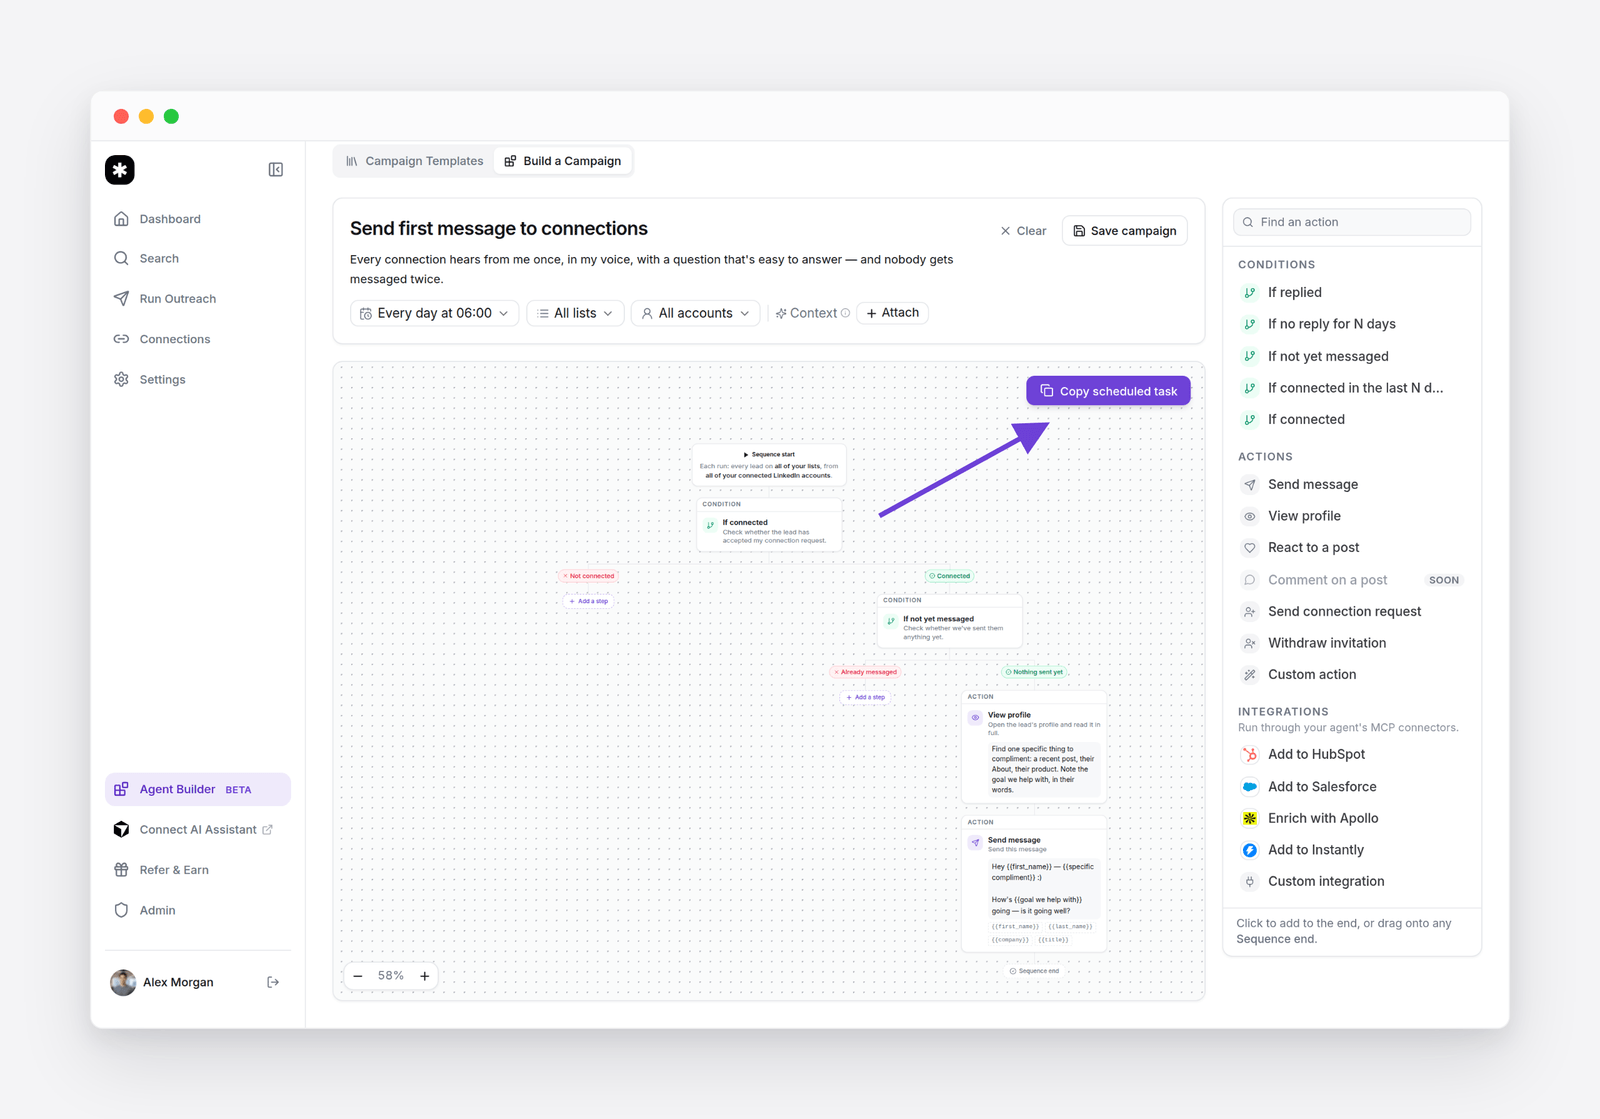The image size is (1600, 1119).
Task: Open the Admin shield item
Action: (x=198, y=910)
